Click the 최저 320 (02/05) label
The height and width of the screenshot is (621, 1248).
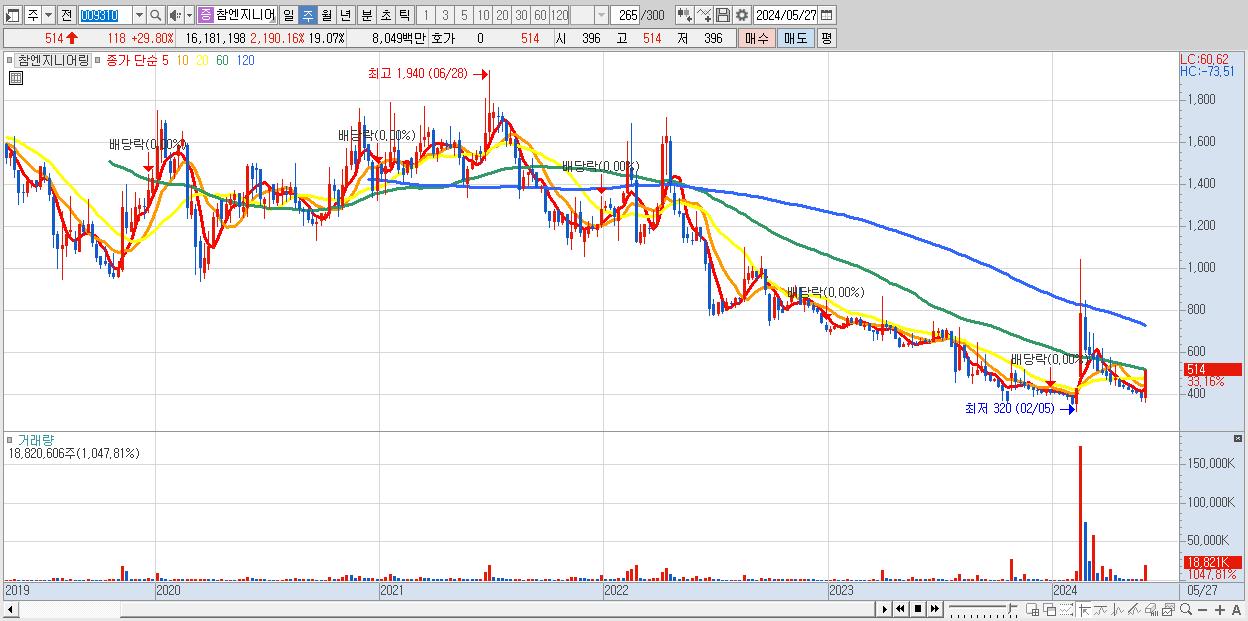(1011, 408)
